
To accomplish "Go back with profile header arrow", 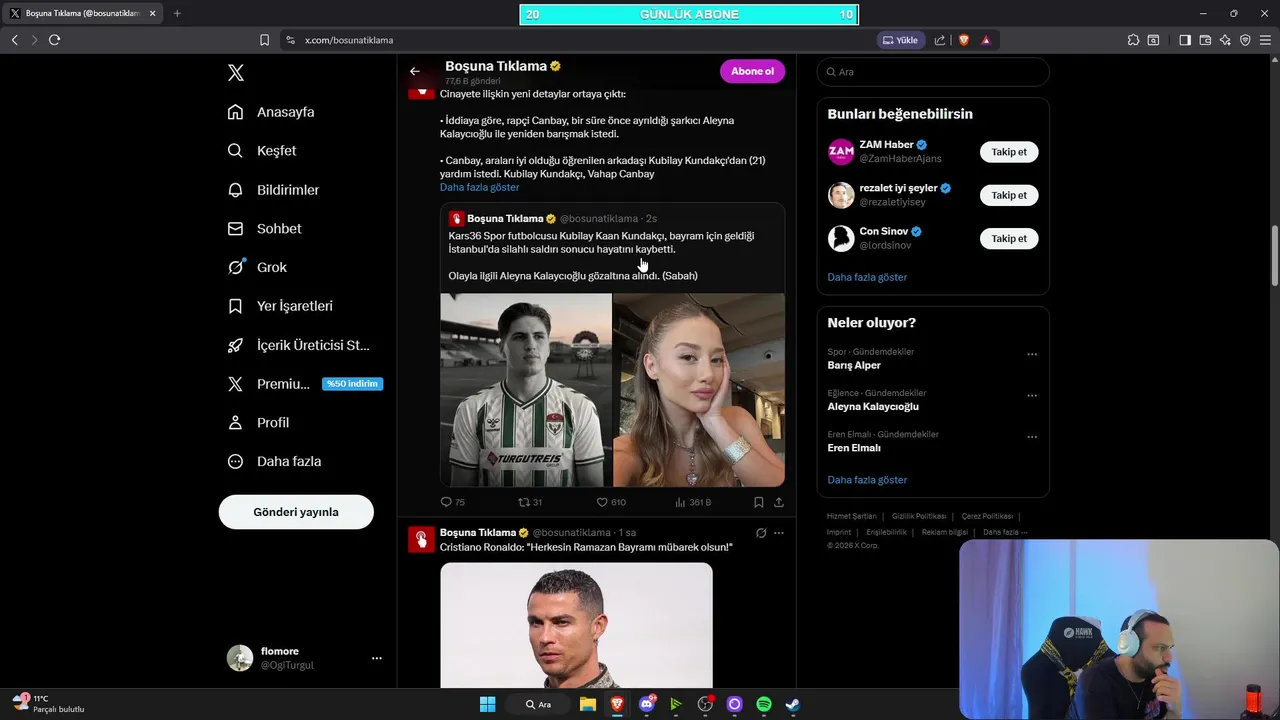I will pyautogui.click(x=415, y=71).
